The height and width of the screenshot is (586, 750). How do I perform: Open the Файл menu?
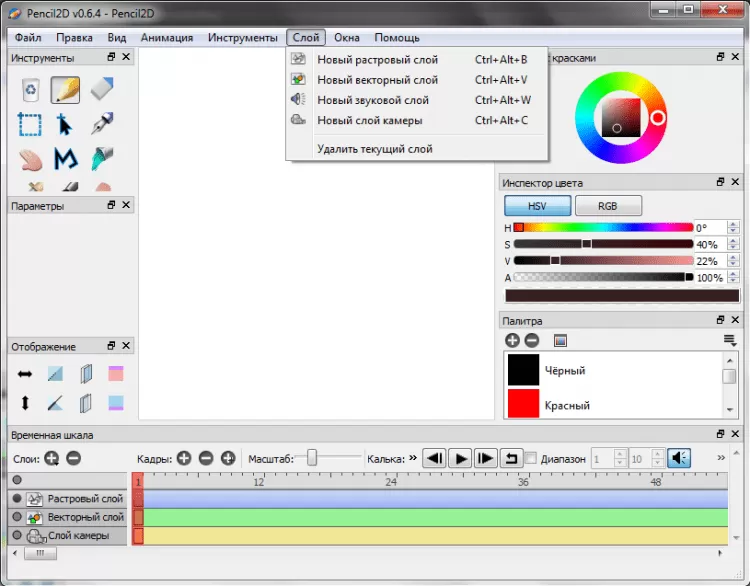pos(28,37)
